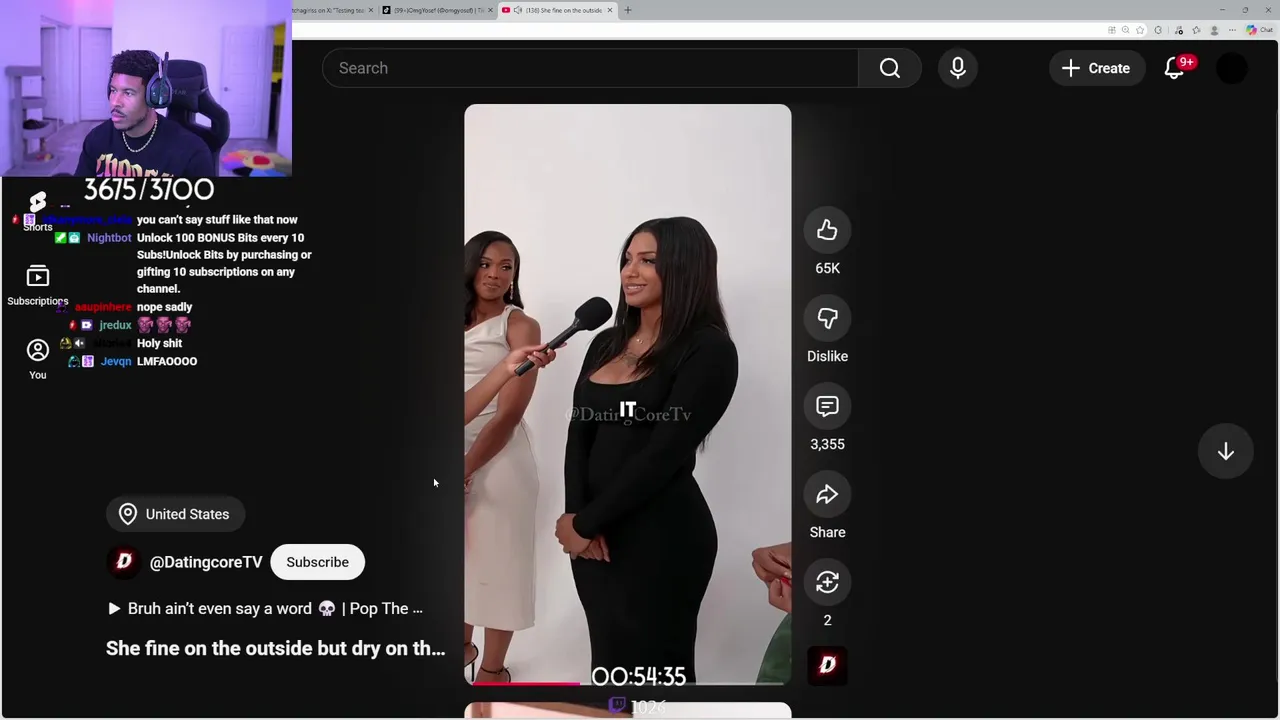The image size is (1280, 720).
Task: Open Subscriptions in the sidebar
Action: pos(37,286)
